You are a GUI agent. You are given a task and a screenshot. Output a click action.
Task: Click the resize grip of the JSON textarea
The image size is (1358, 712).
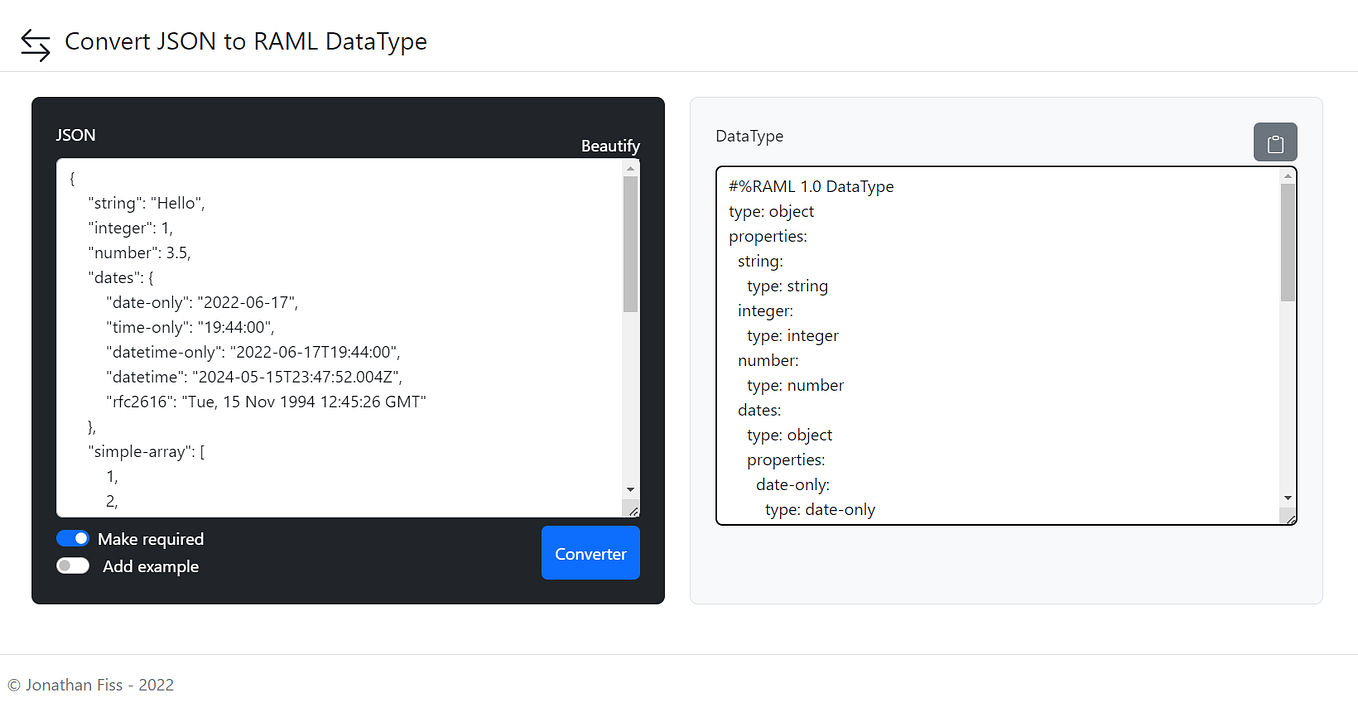coord(633,511)
